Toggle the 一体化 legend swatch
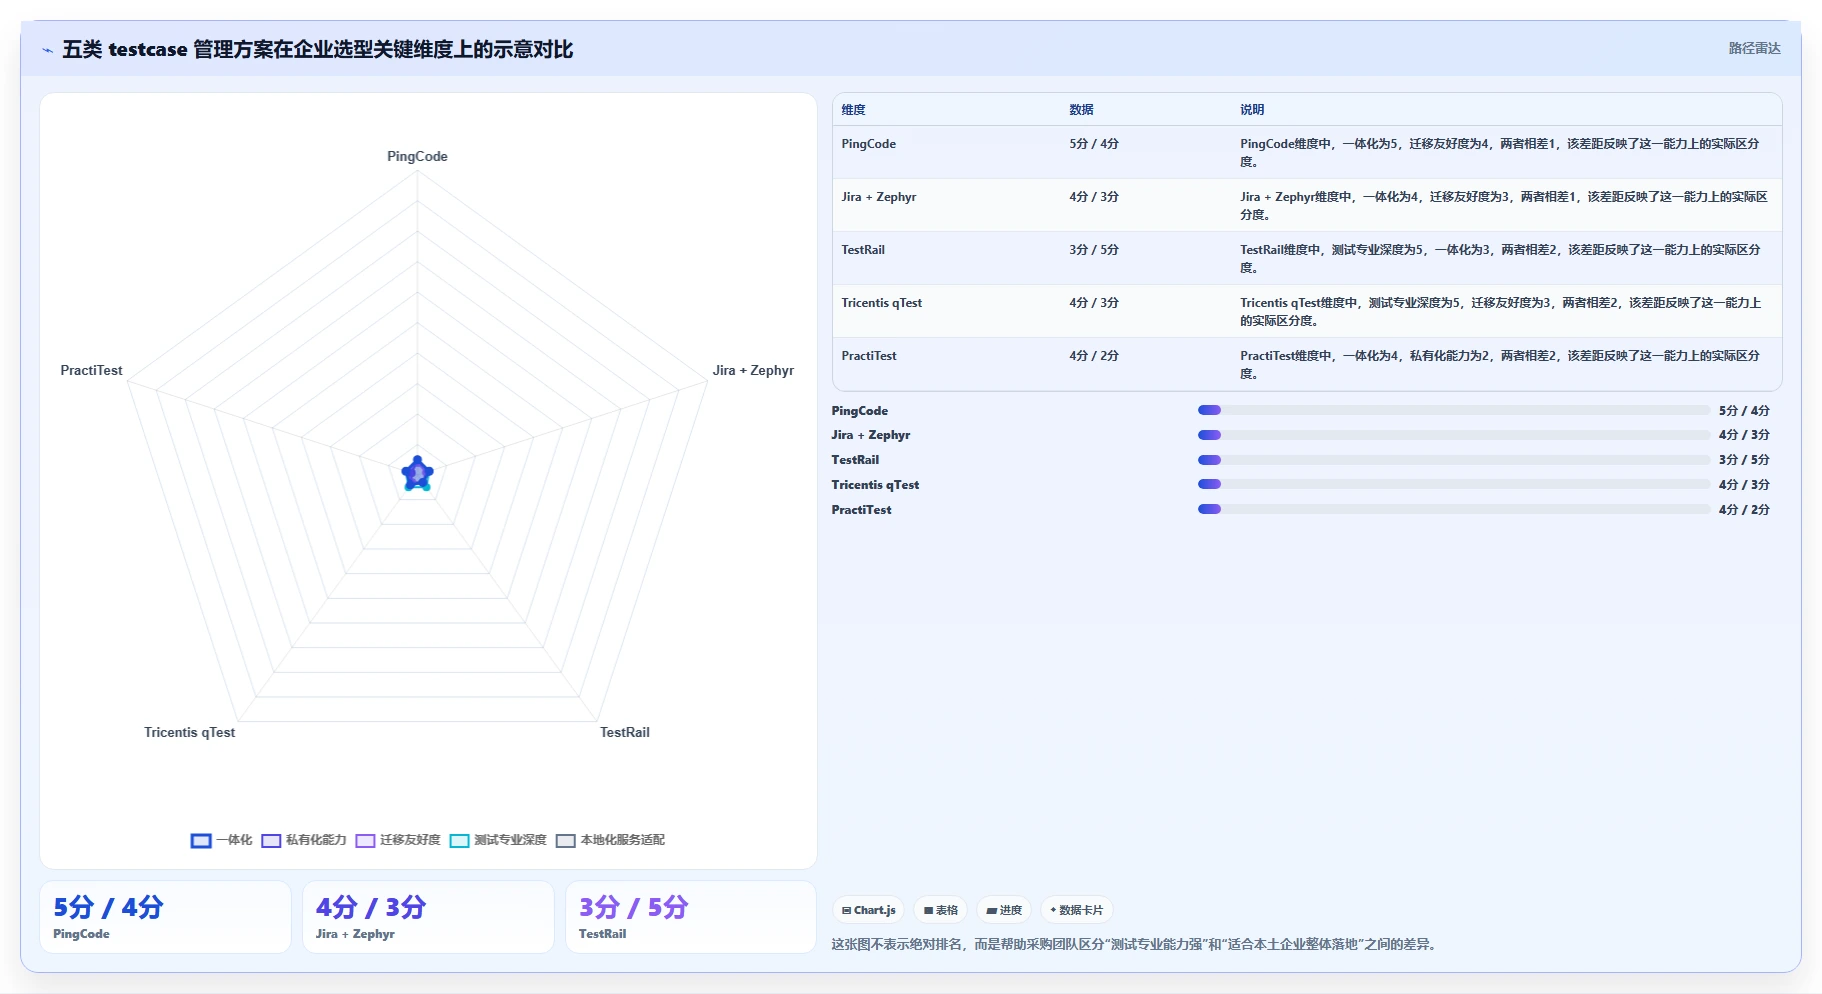 (201, 841)
